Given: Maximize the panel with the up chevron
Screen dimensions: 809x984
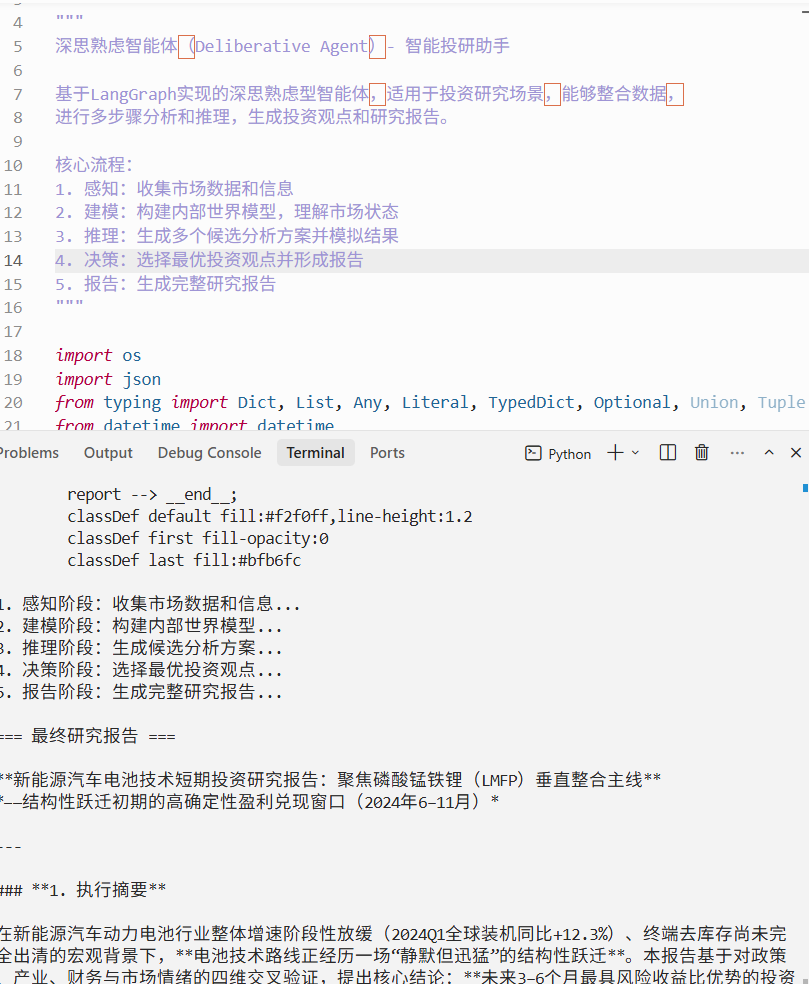Looking at the screenshot, I should [769, 452].
